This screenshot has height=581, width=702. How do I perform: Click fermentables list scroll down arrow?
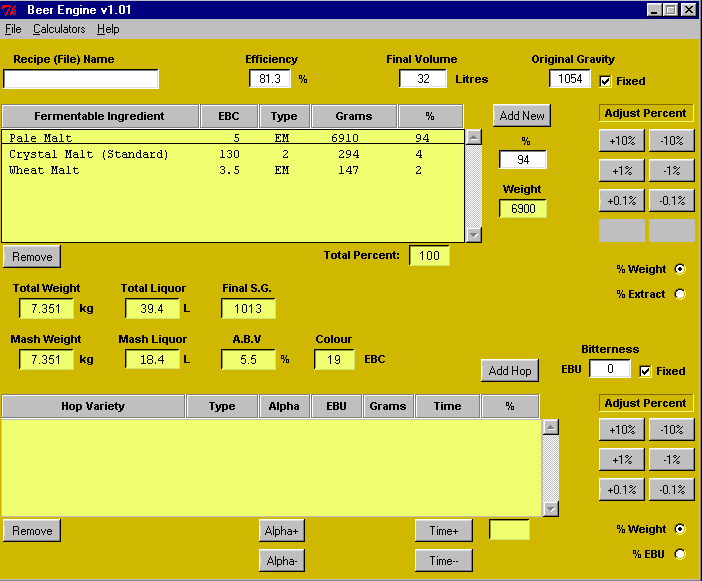click(x=474, y=235)
